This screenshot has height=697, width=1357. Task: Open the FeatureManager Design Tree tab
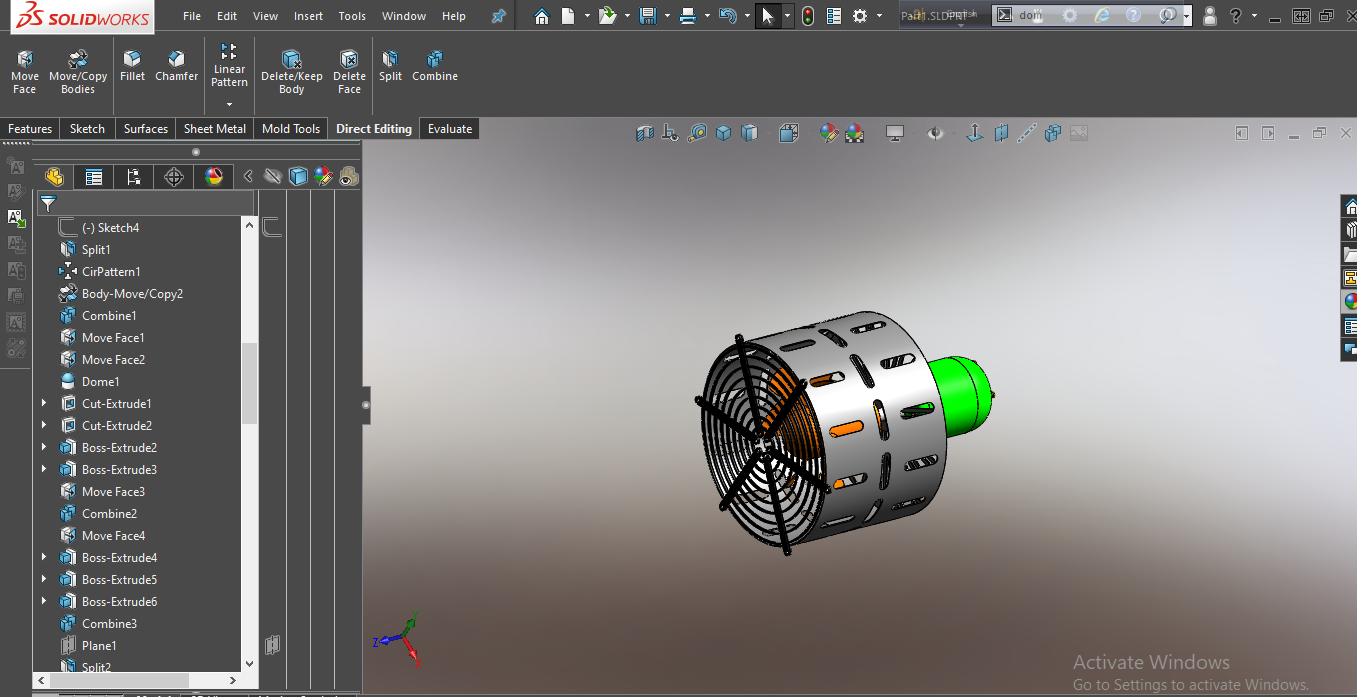click(54, 177)
